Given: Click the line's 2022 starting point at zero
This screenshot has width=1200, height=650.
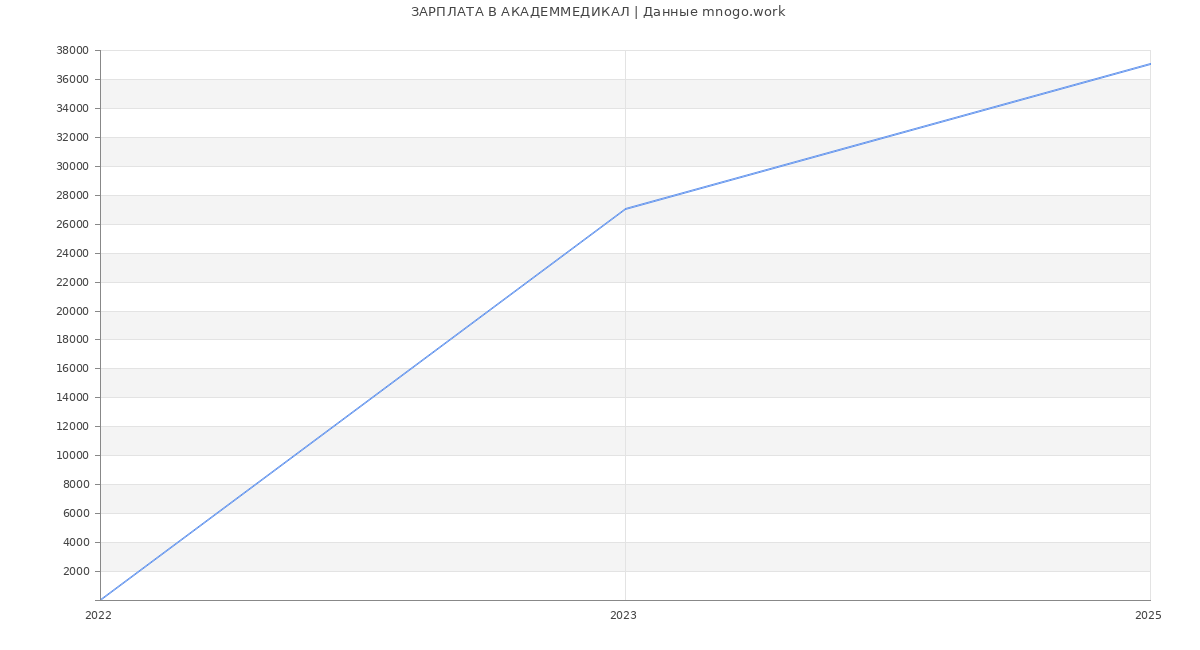Looking at the screenshot, I should [x=100, y=600].
